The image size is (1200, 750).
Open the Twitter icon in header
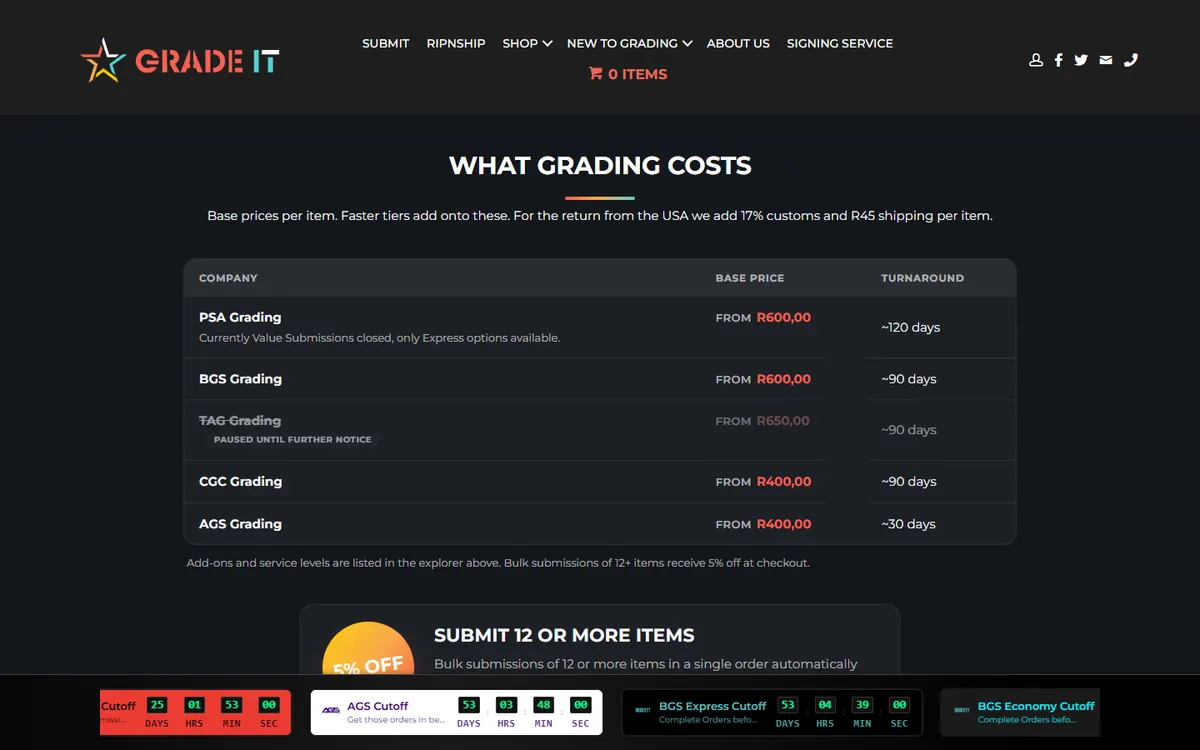(1081, 60)
